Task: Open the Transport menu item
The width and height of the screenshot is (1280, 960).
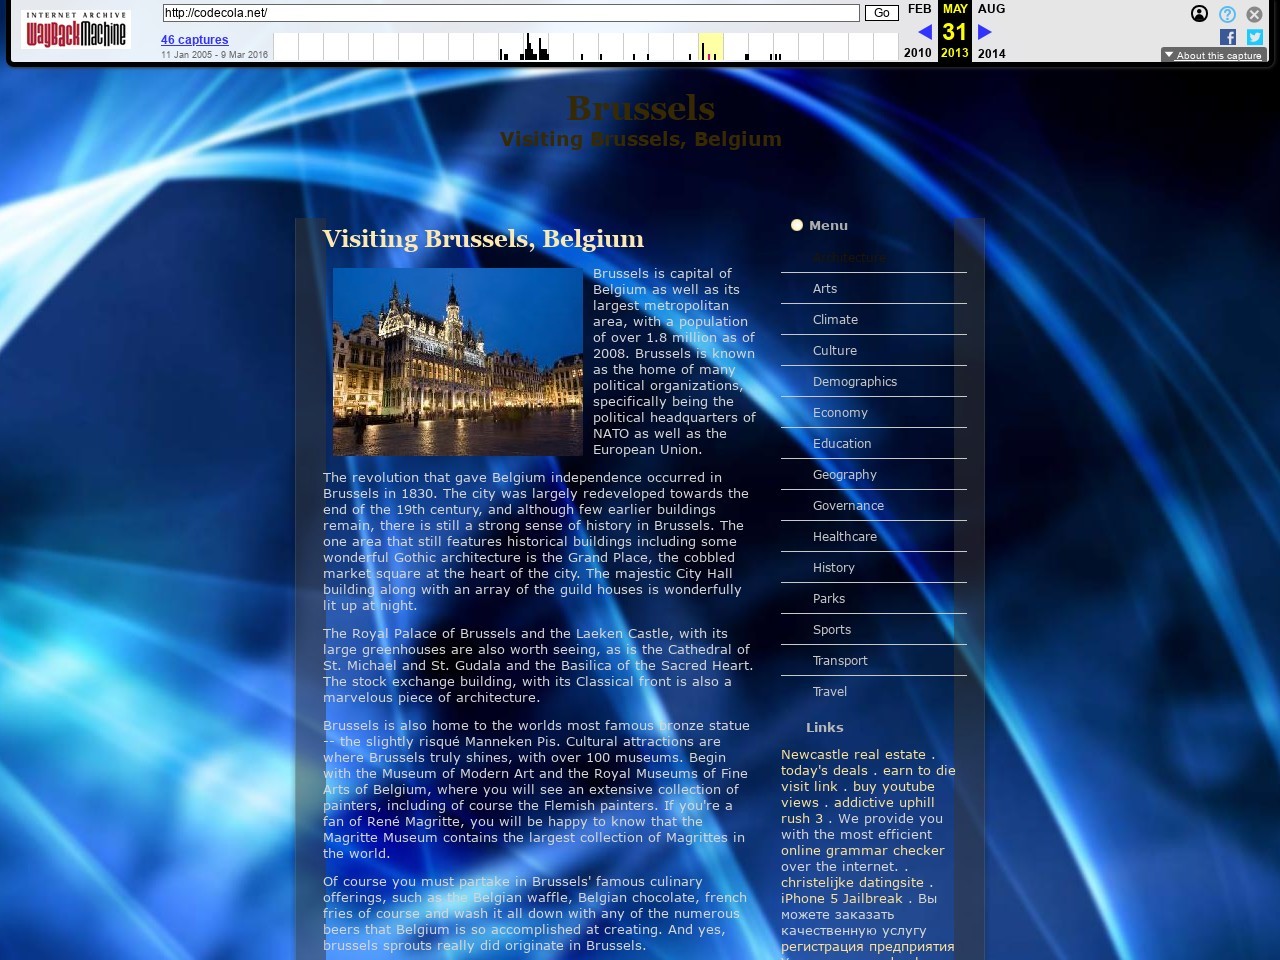Action: coord(840,661)
